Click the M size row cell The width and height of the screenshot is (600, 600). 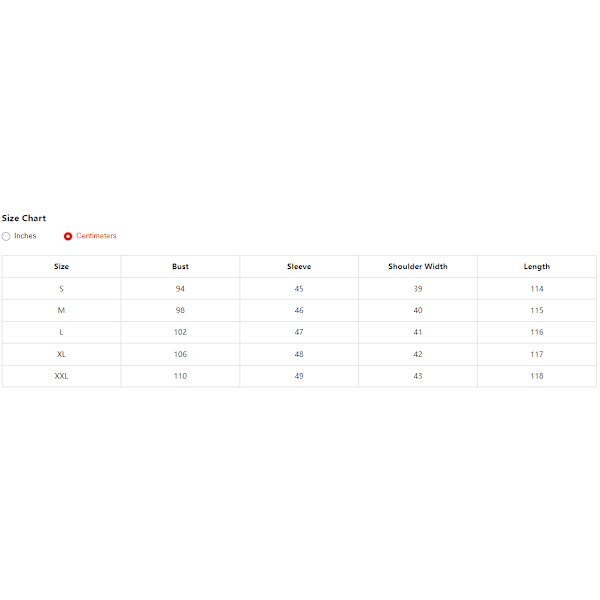[61, 311]
